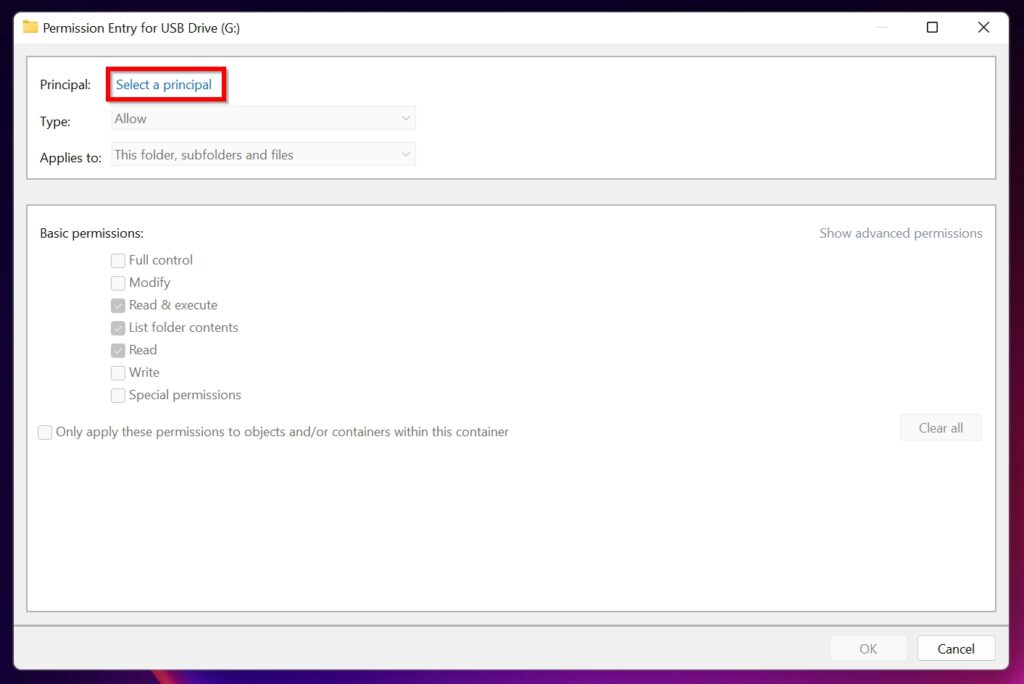Viewport: 1024px width, 684px height.
Task: Toggle the Read permission checkbox
Action: [x=118, y=350]
